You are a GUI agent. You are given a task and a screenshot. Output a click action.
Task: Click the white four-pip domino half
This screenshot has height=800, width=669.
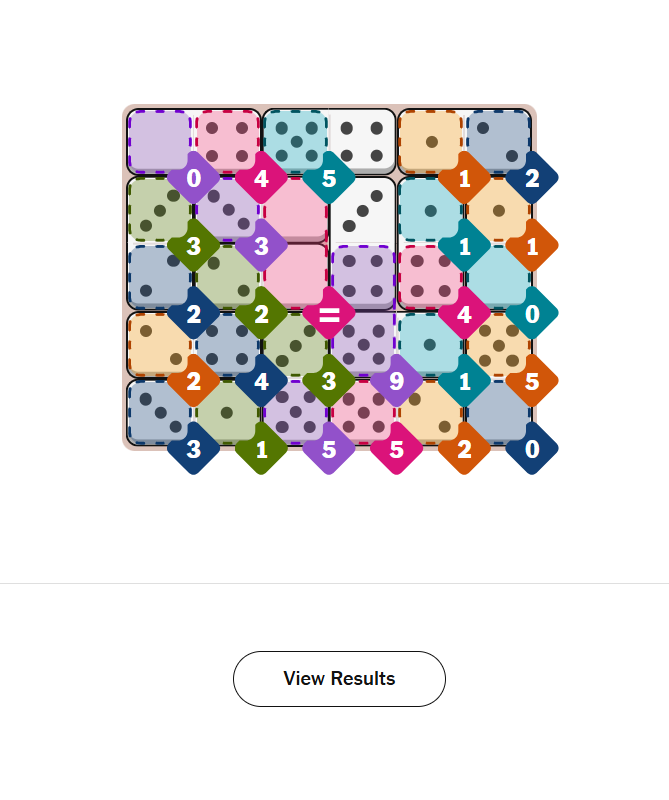(x=363, y=139)
